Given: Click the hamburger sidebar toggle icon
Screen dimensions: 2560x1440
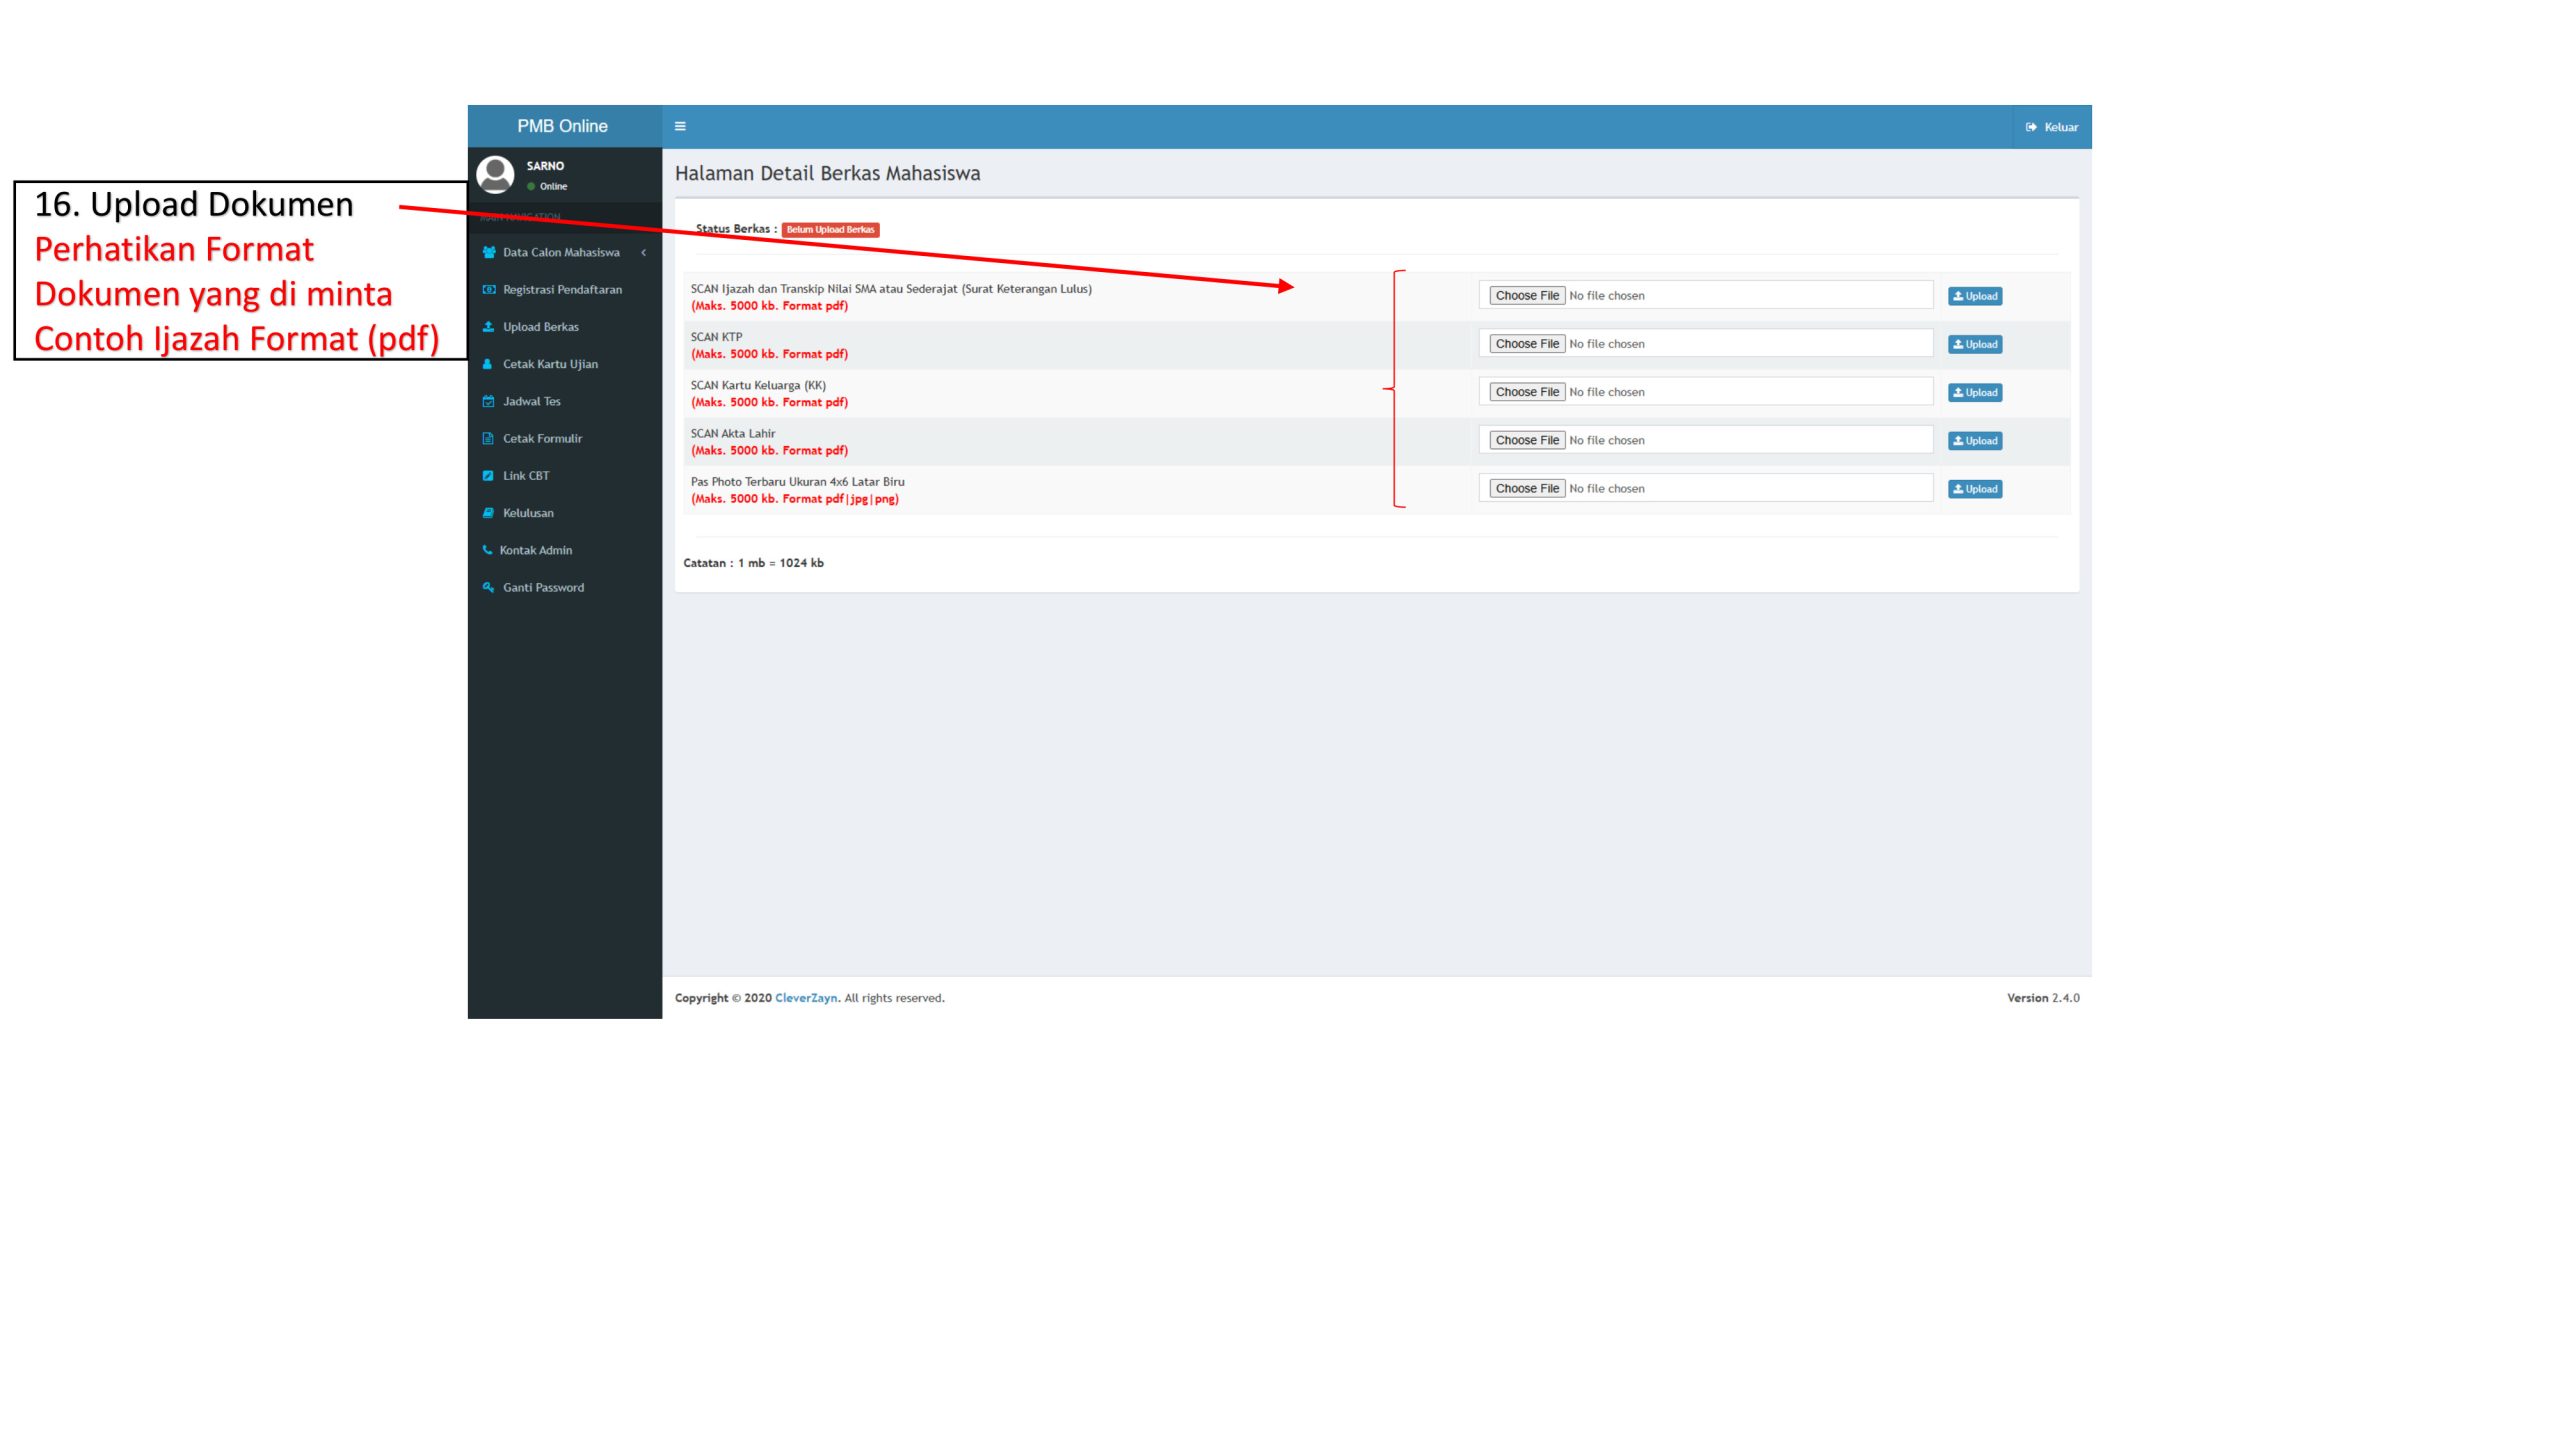Looking at the screenshot, I should [680, 126].
